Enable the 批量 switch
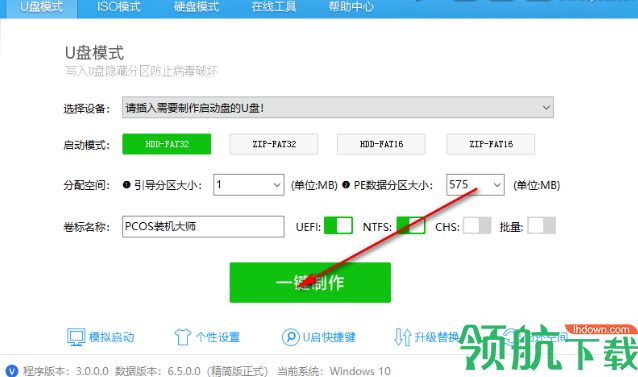The height and width of the screenshot is (377, 638). pyautogui.click(x=542, y=225)
